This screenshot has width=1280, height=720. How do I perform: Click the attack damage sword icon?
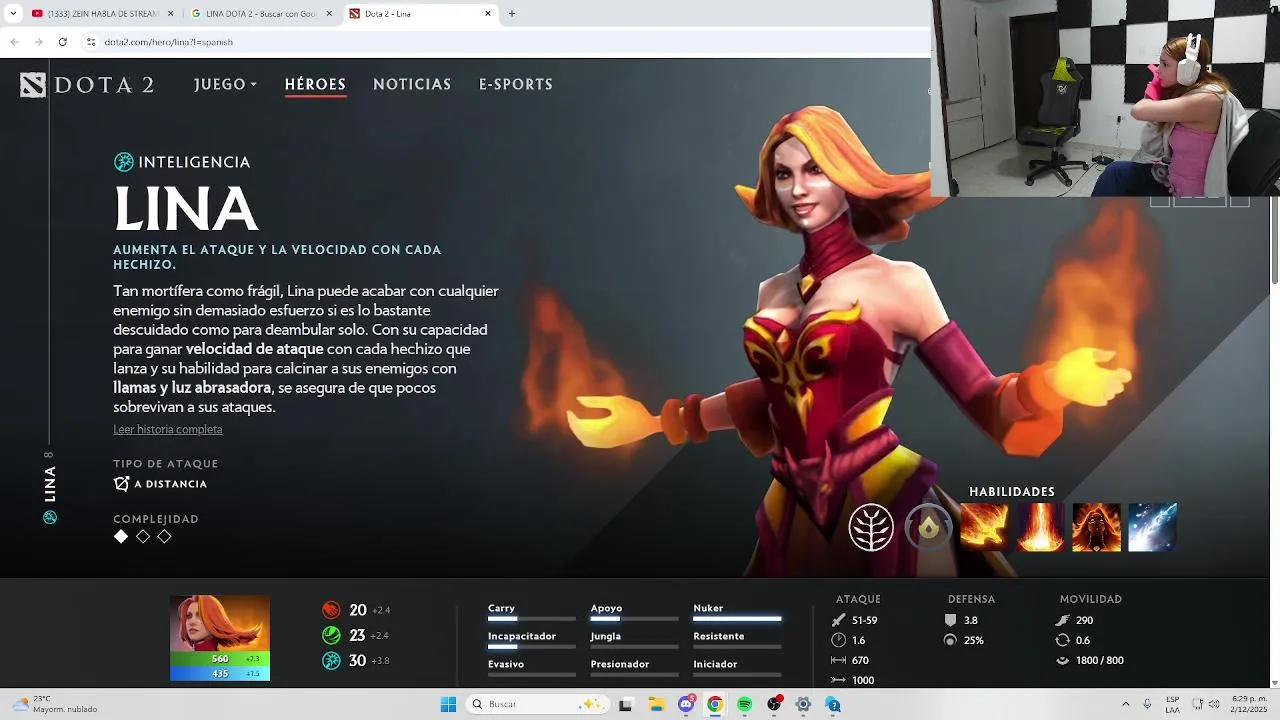[x=839, y=620]
